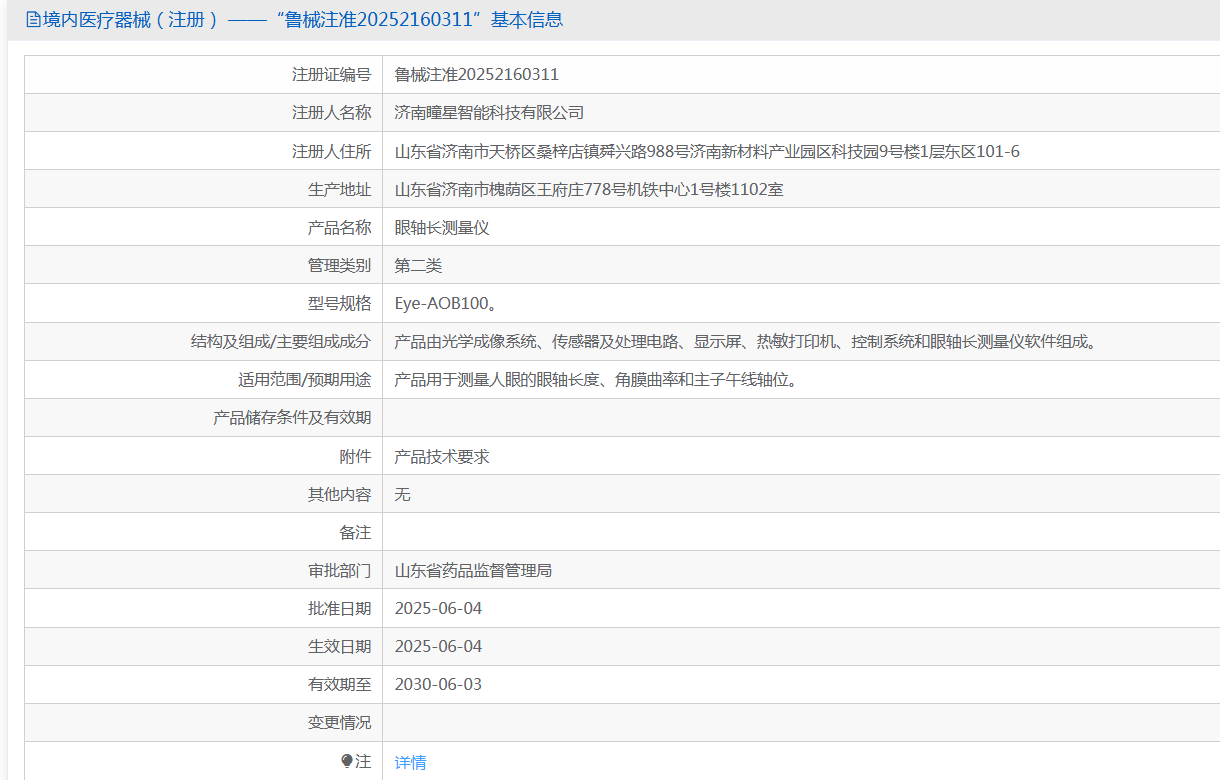Click the address 山东省济南市槐荫区王府庄778号
The height and width of the screenshot is (780, 1220).
tap(589, 189)
